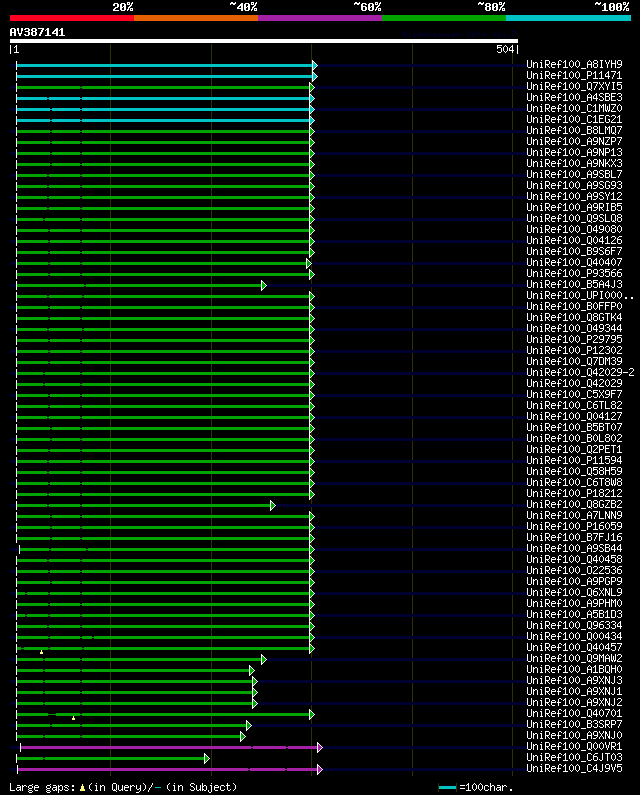
Task: Open hit UniRef100_Q9MAW2
Action: [x=574, y=659]
